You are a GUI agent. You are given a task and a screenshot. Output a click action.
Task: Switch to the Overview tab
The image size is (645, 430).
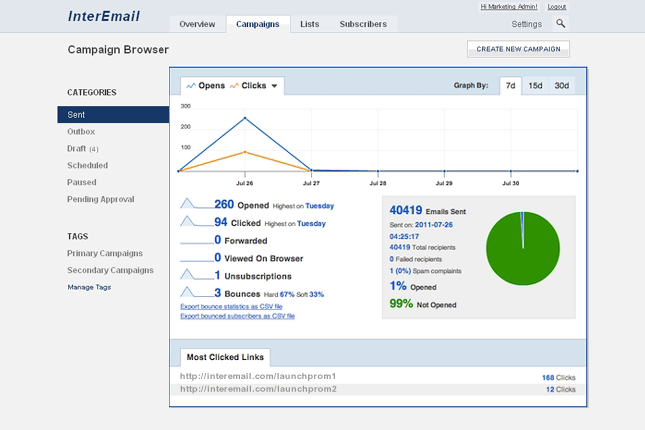197,24
